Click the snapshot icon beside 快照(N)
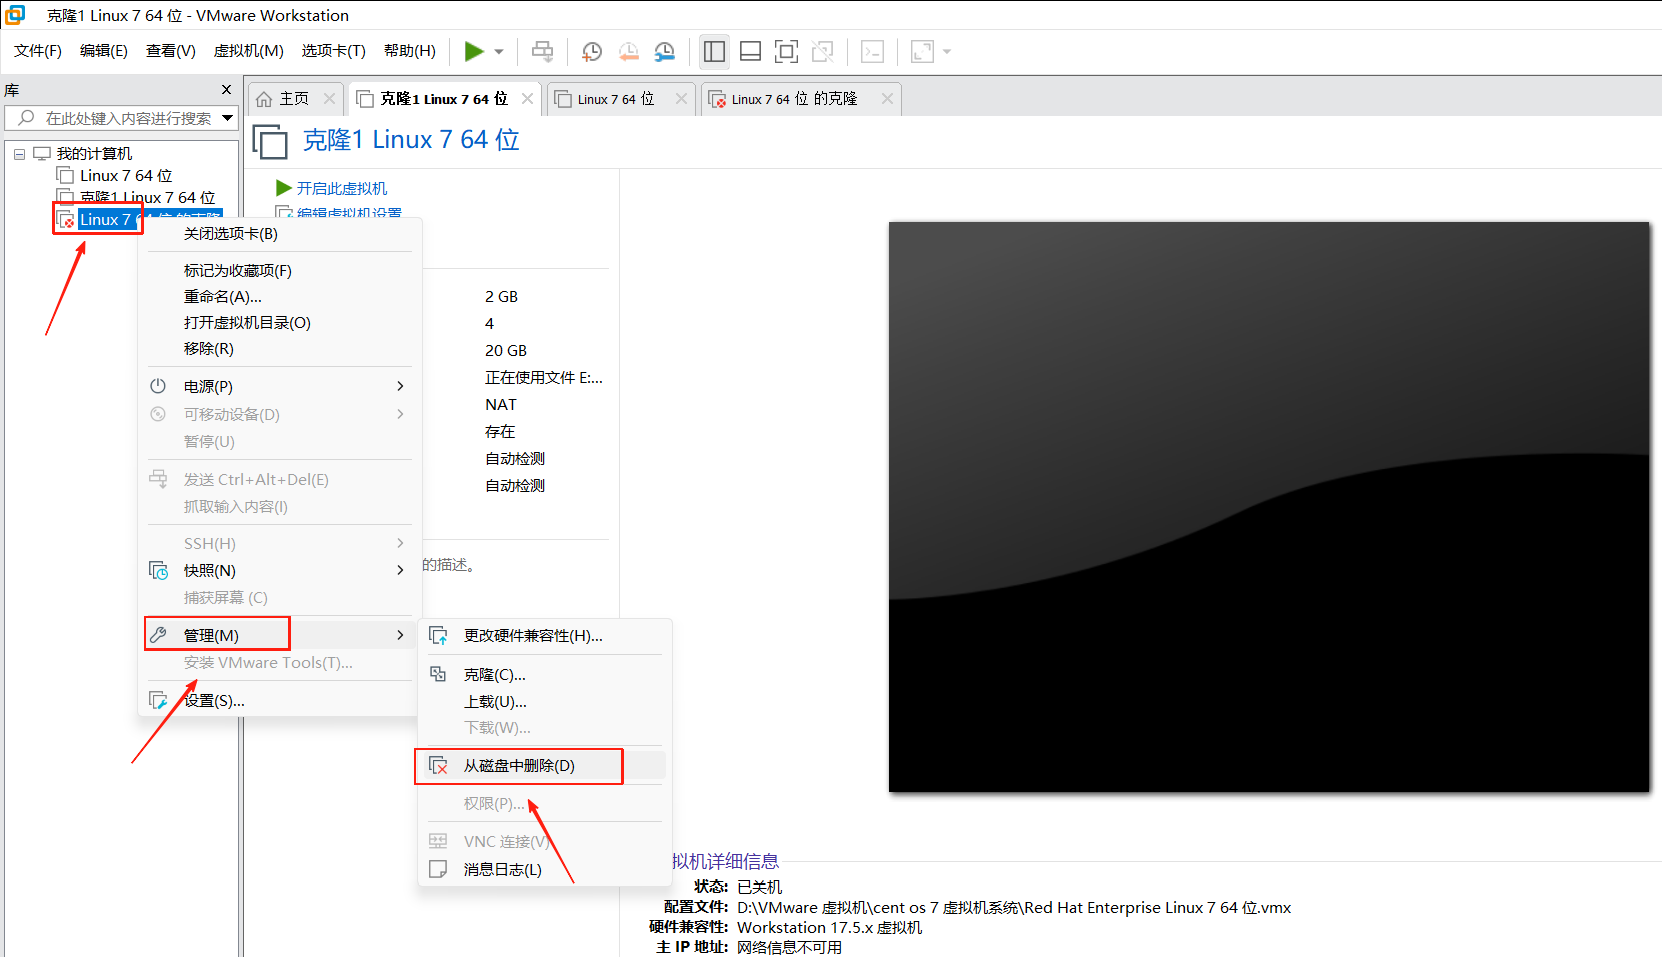This screenshot has height=957, width=1662. (158, 570)
